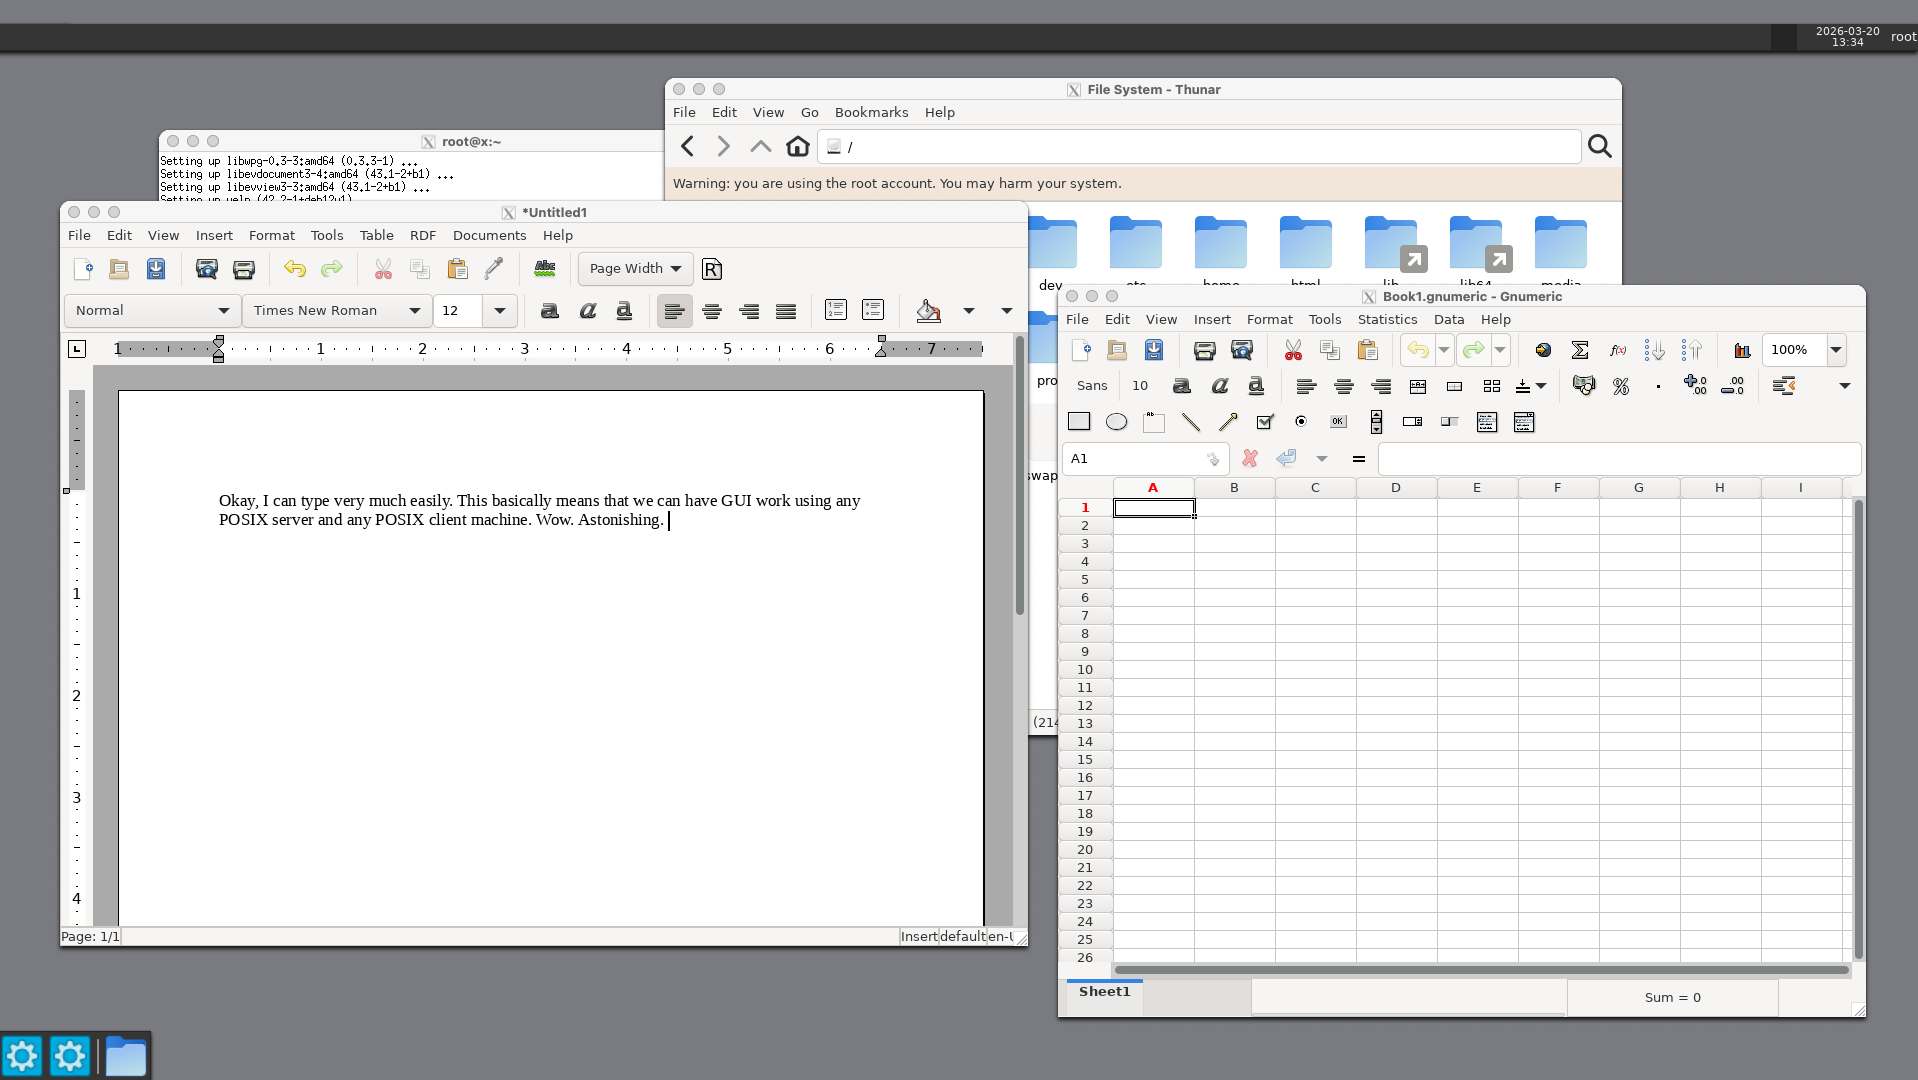Select the Sheet1 tab
The width and height of the screenshot is (1918, 1080).
tap(1104, 992)
